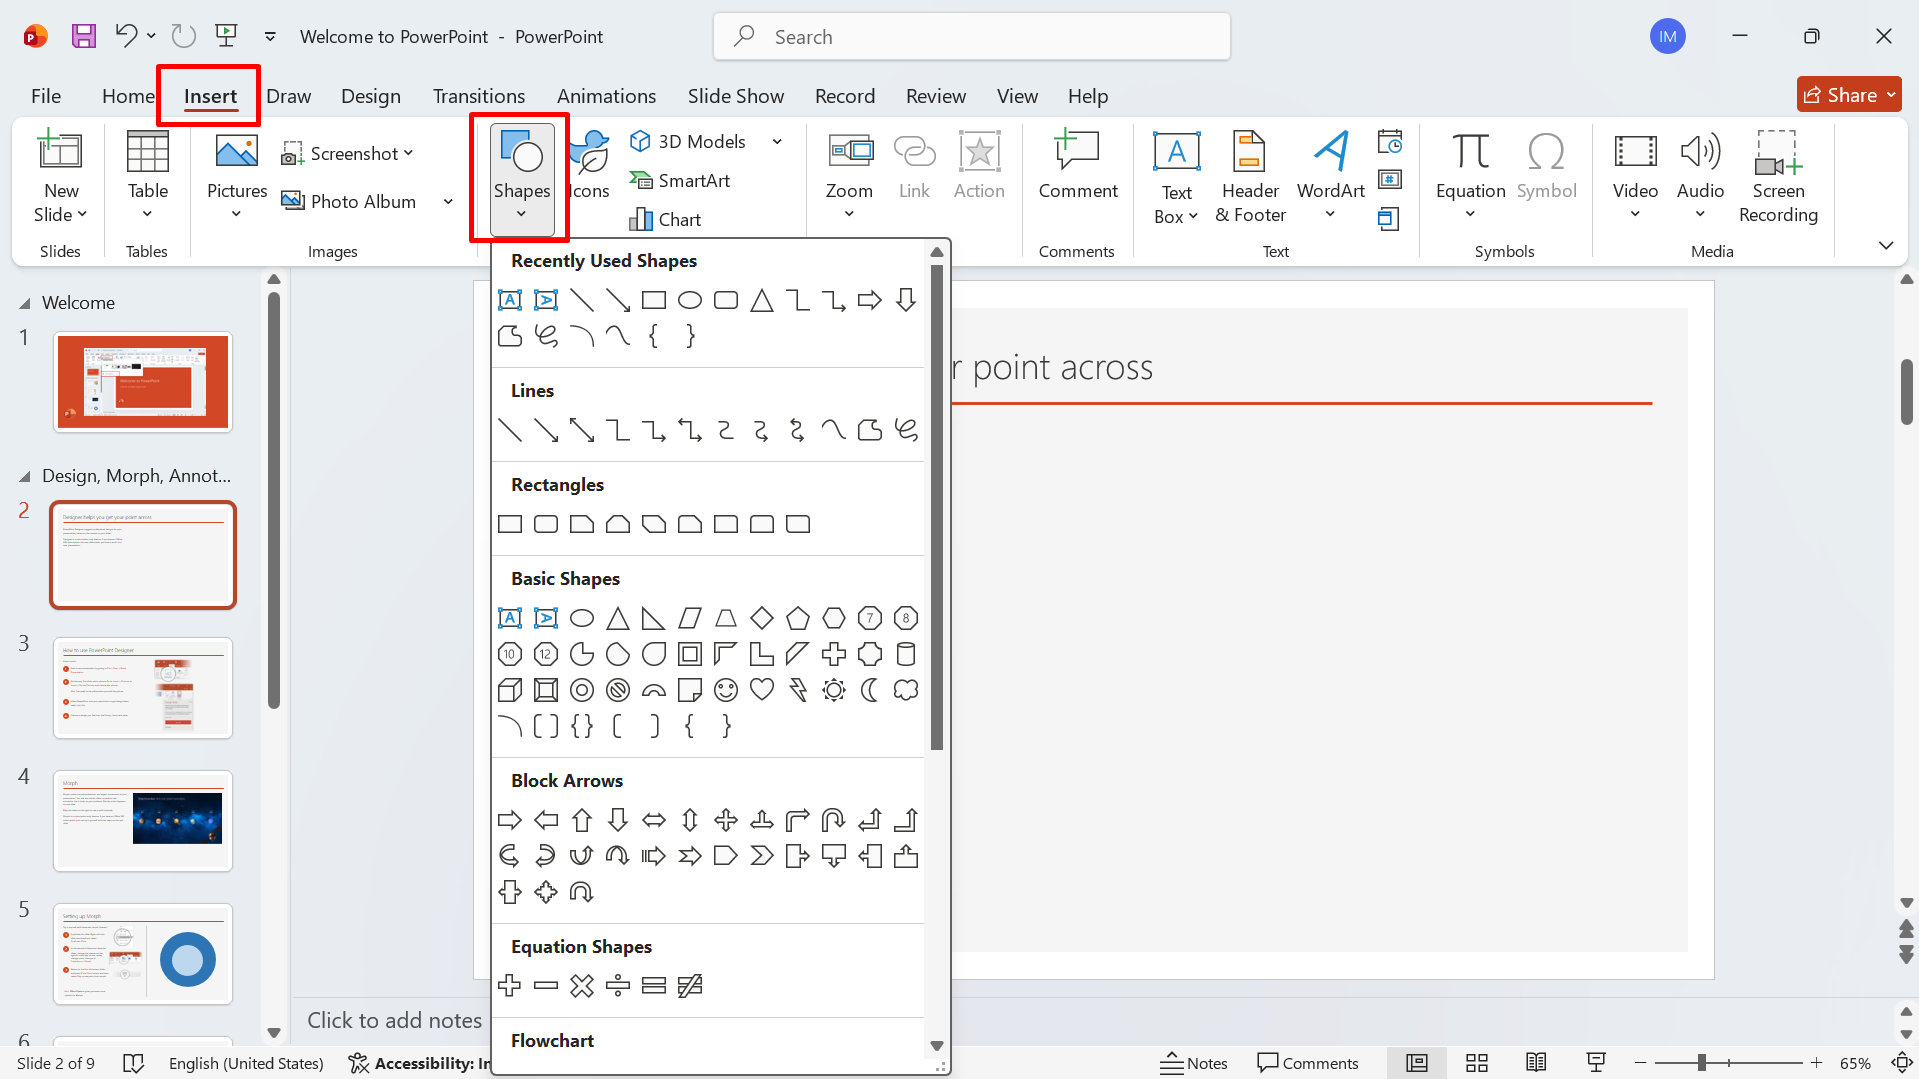Check accessibility status in status bar
Image resolution: width=1919 pixels, height=1079 pixels.
point(420,1063)
